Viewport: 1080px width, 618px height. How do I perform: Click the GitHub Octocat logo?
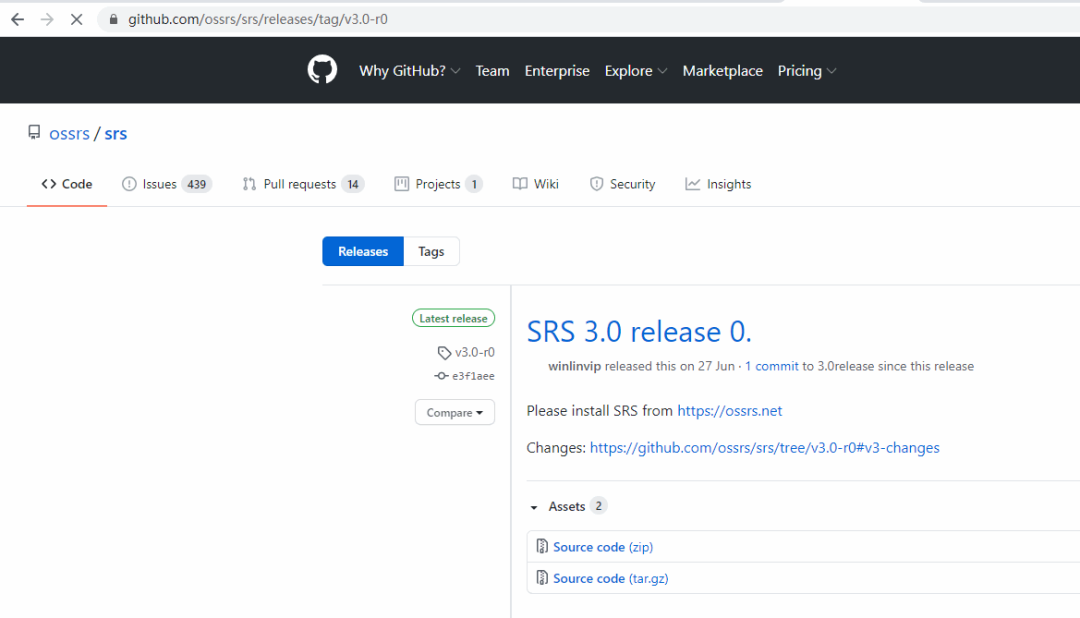coord(322,70)
